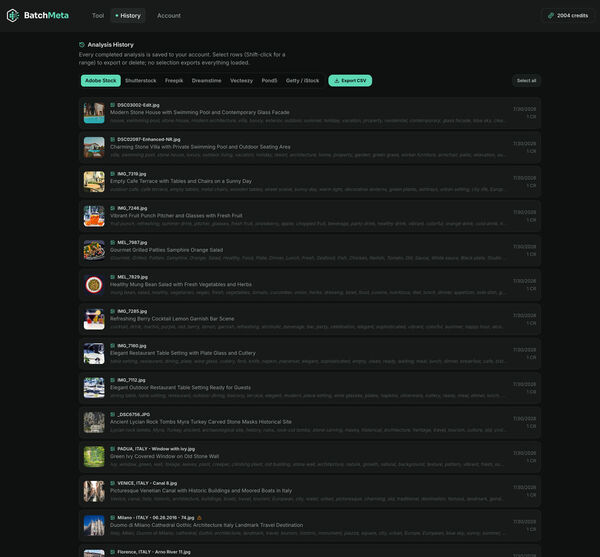Open the Tool tab in the top navigation

[x=98, y=16]
